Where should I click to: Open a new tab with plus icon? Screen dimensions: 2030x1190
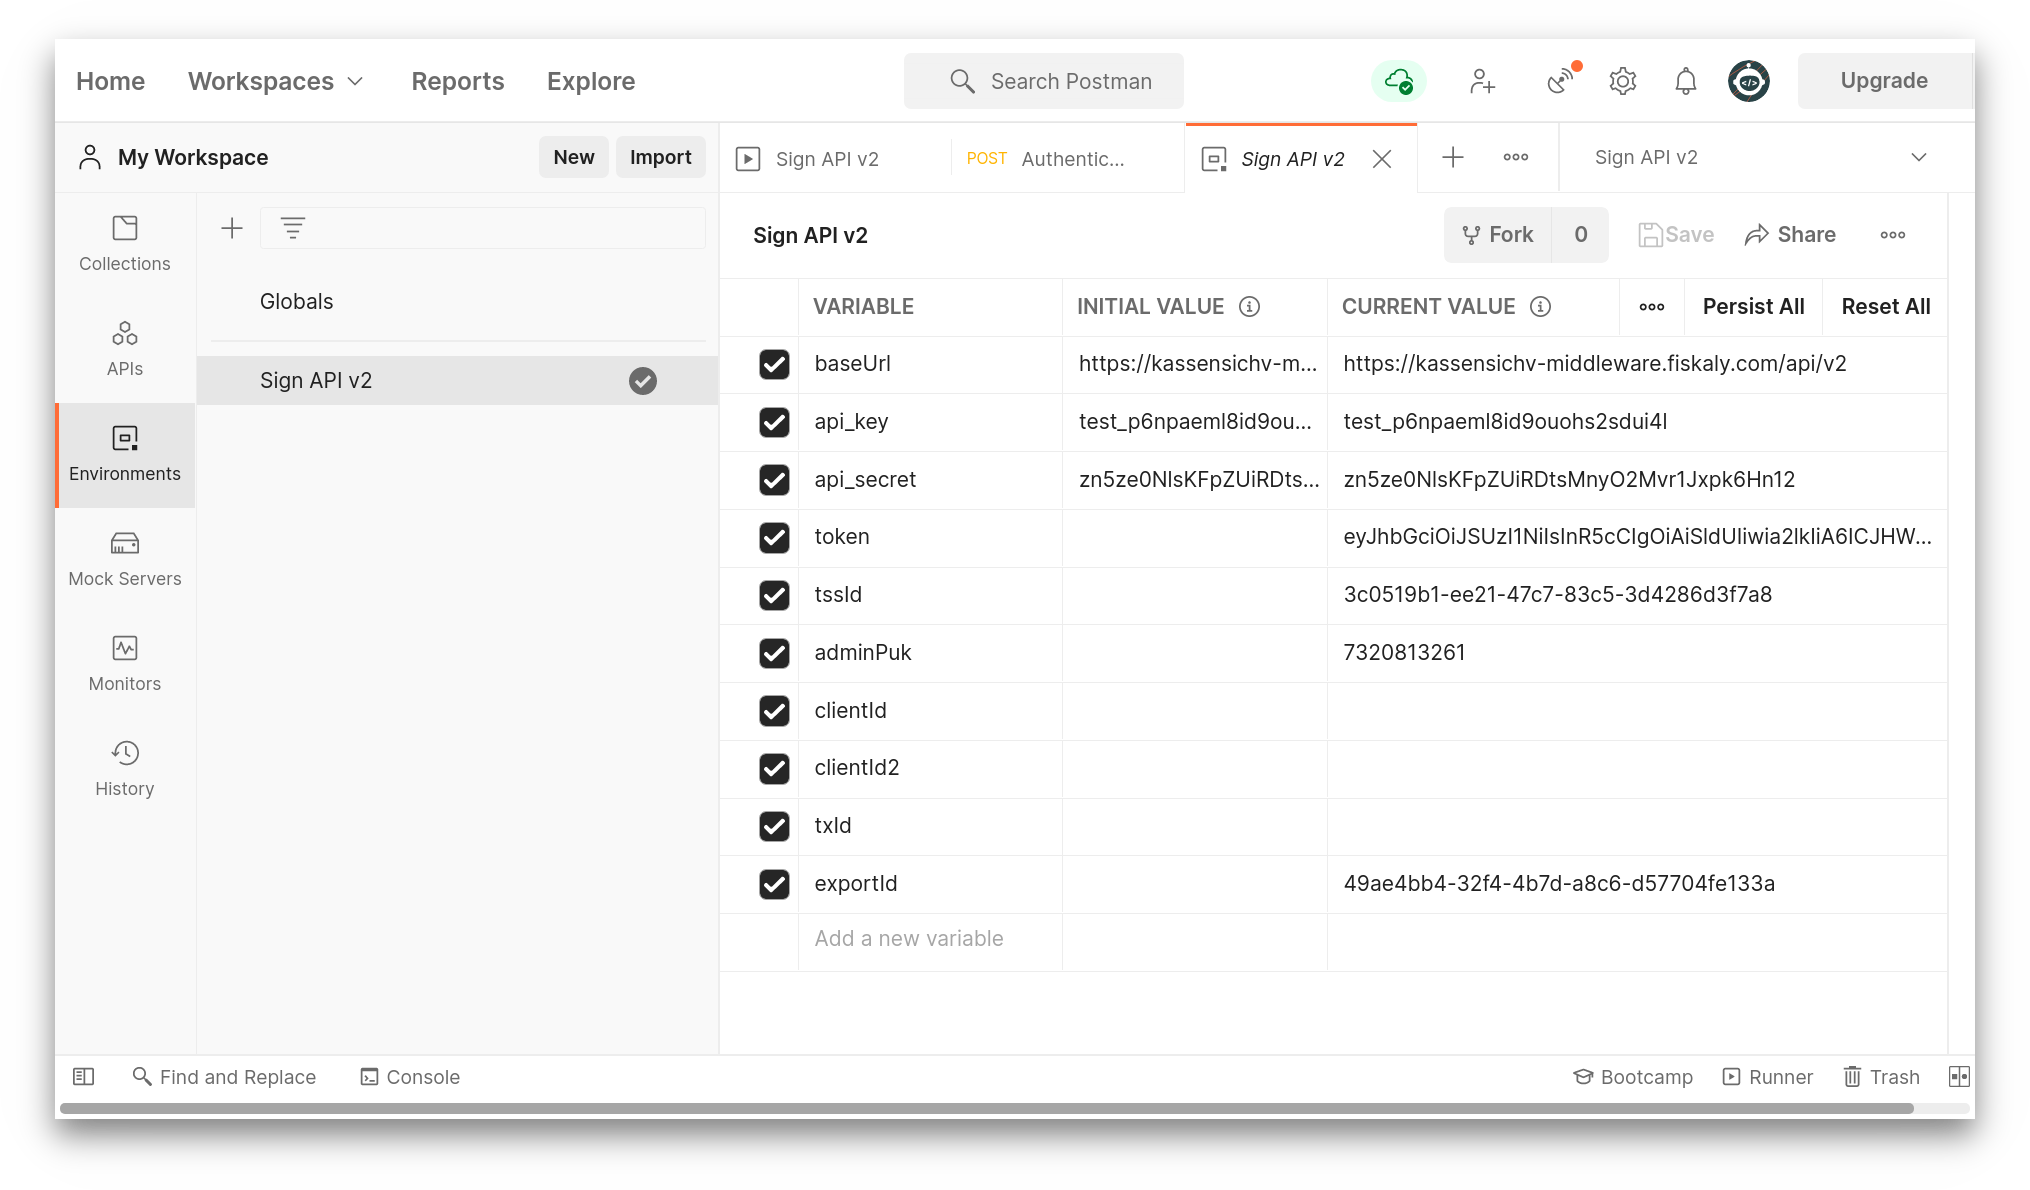(1453, 157)
